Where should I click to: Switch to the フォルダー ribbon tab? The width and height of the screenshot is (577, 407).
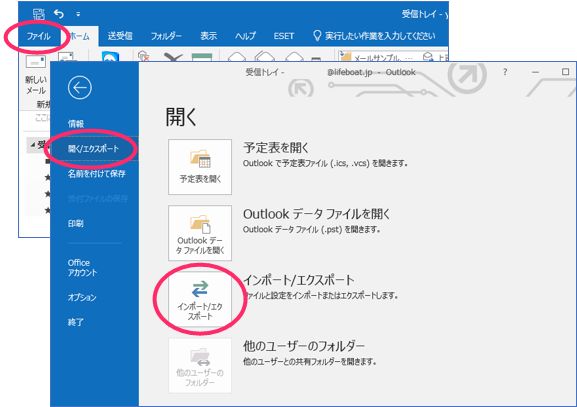(x=166, y=36)
